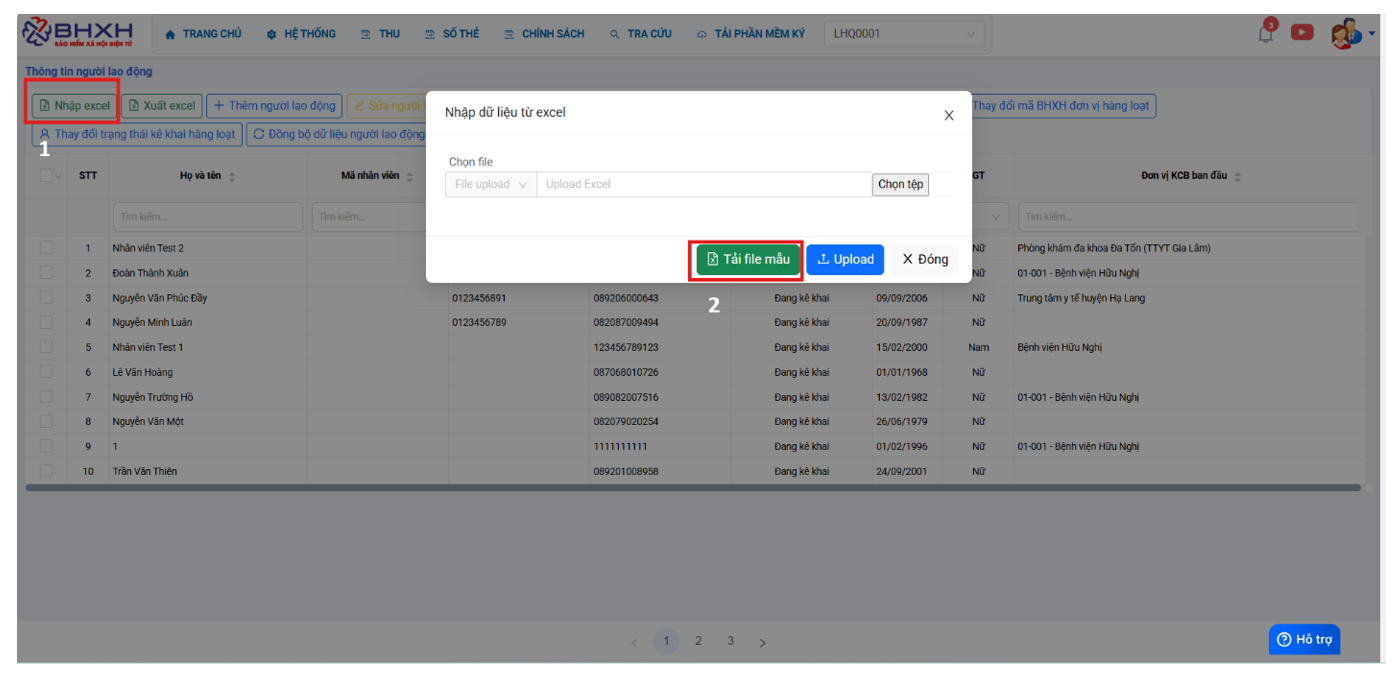Image resolution: width=1399 pixels, height=673 pixels.
Task: Click the Upload Excel file input field
Action: (703, 184)
